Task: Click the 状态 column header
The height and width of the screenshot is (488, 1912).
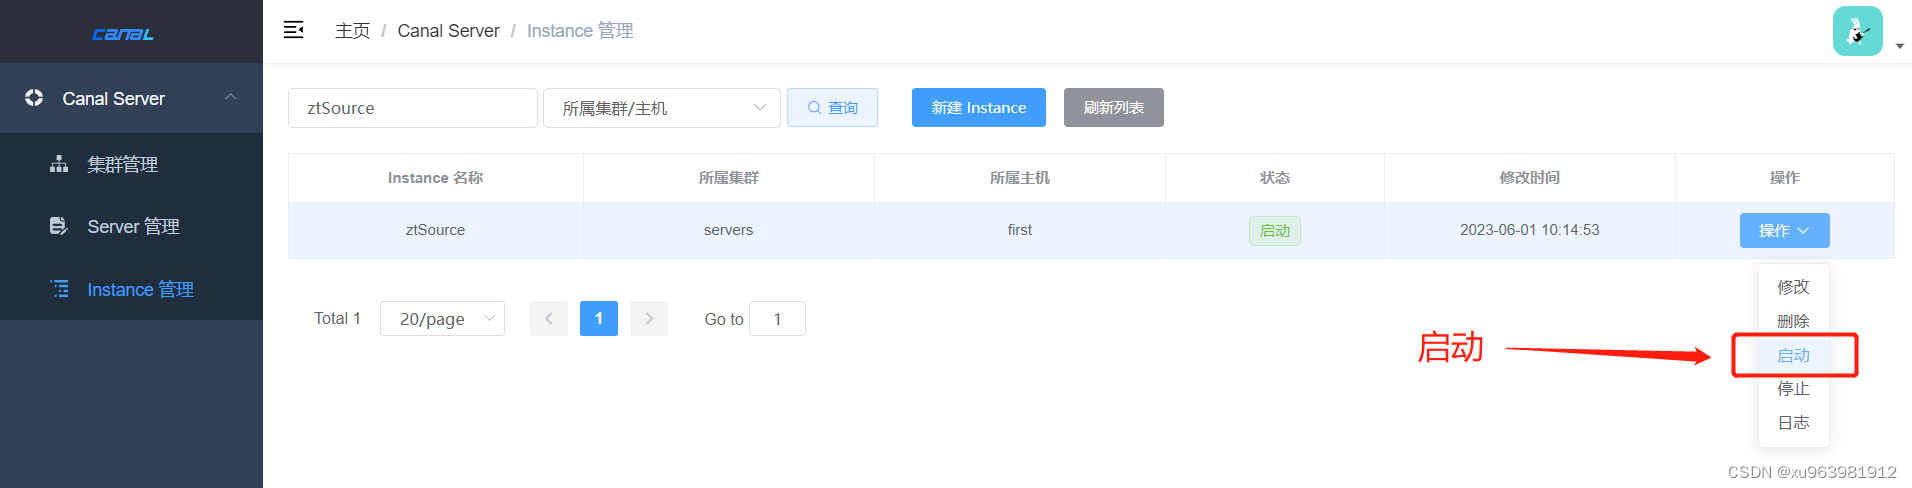Action: click(1274, 178)
